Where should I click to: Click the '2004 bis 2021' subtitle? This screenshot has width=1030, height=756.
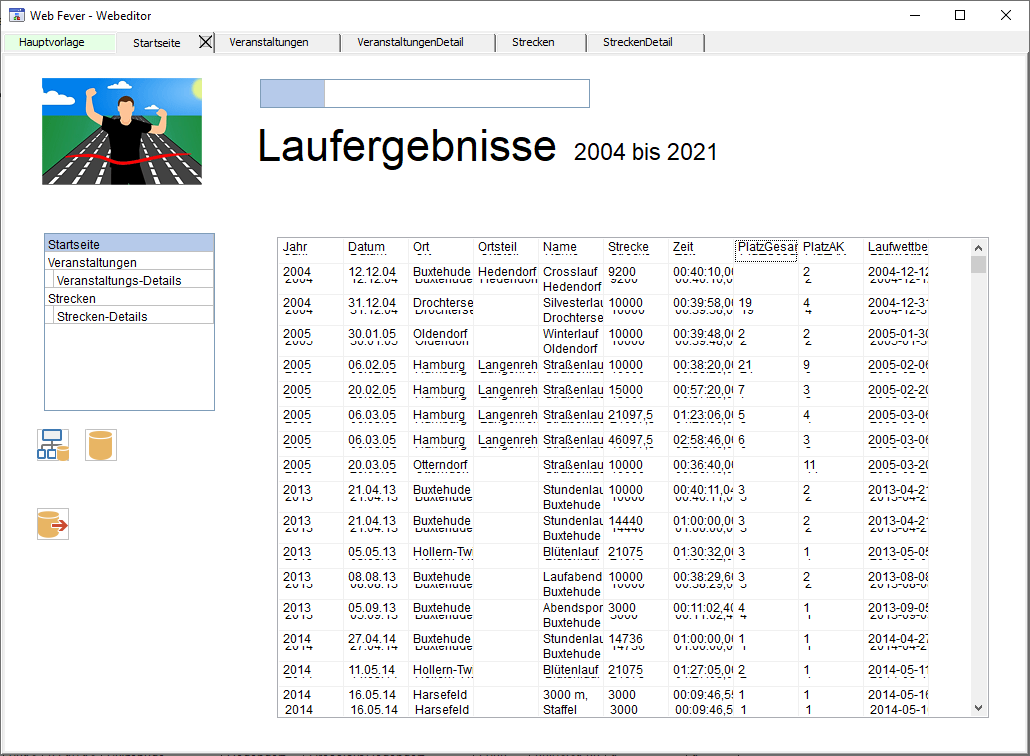pos(645,152)
